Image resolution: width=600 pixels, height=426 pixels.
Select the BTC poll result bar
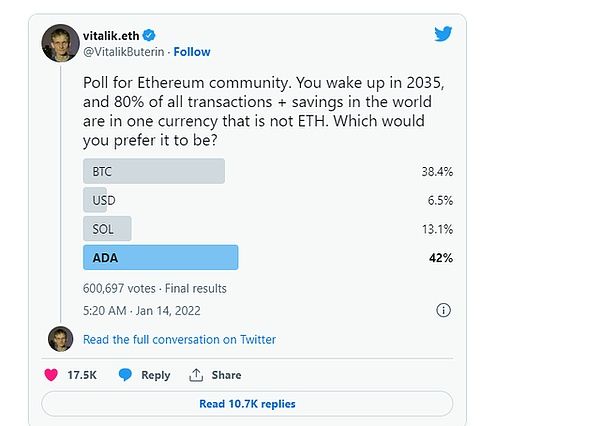coord(153,171)
